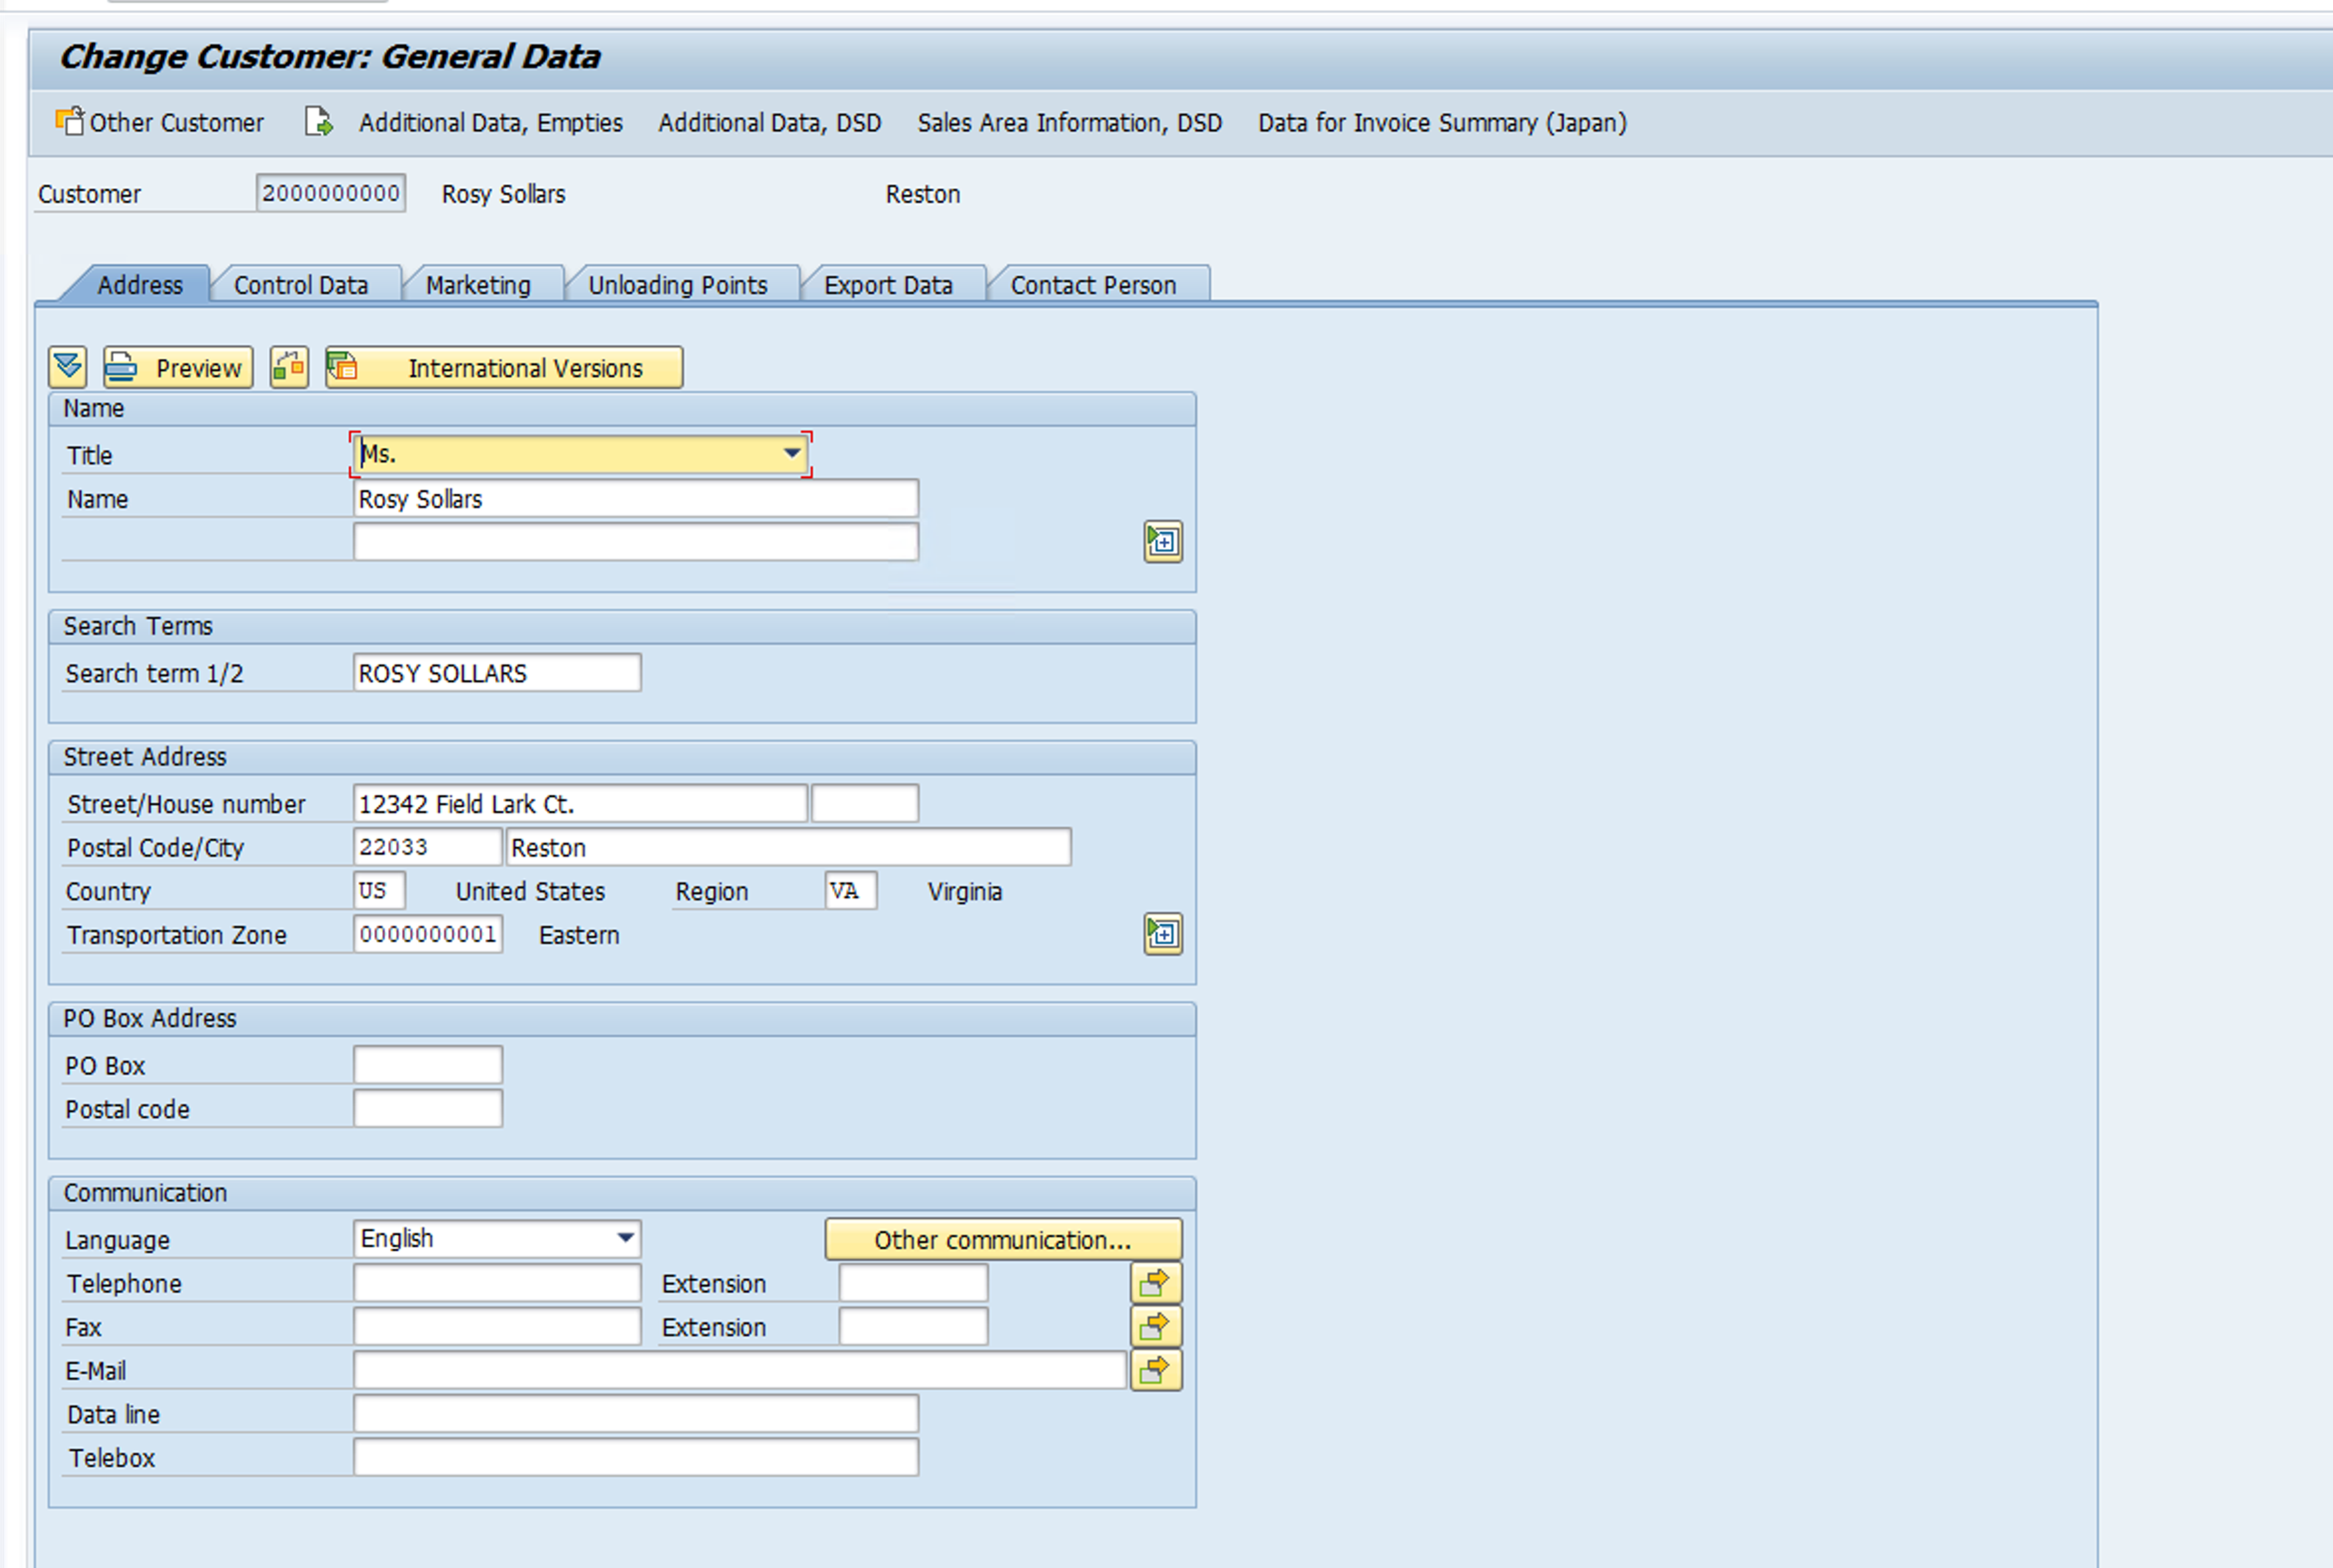2333x1568 pixels.
Task: Click the empty house number field
Action: 865,803
